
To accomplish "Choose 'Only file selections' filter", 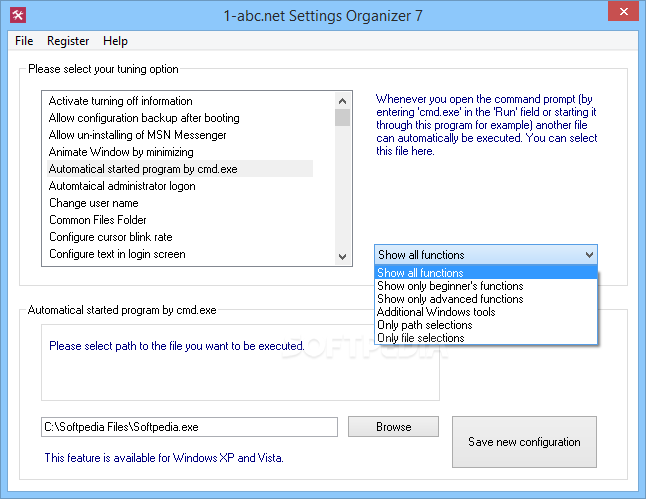I will coord(486,337).
